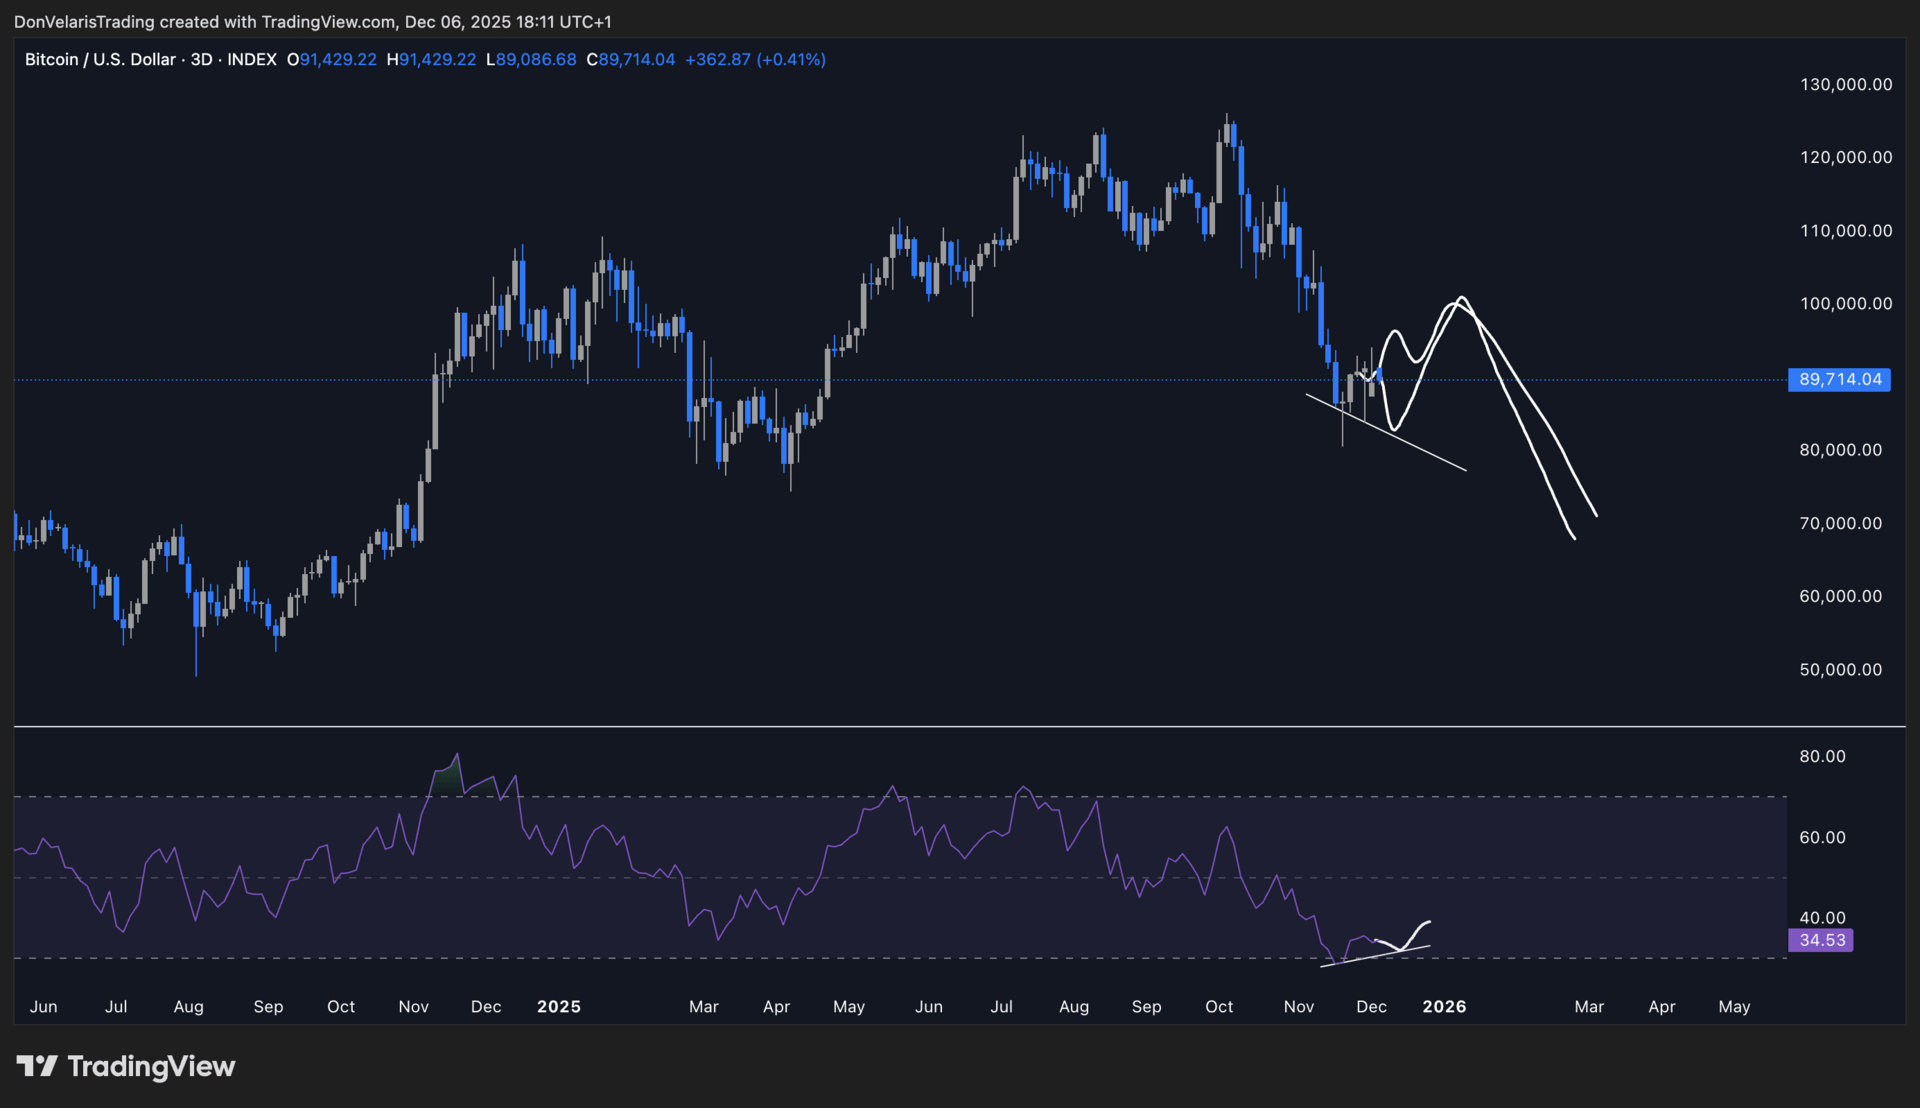The image size is (1920, 1108).
Task: Click the bold 2025 label on time axis
Action: (x=558, y=1007)
